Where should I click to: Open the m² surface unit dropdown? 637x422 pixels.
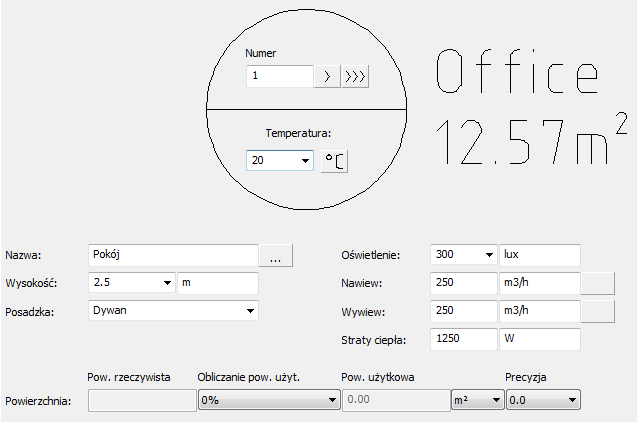click(478, 400)
